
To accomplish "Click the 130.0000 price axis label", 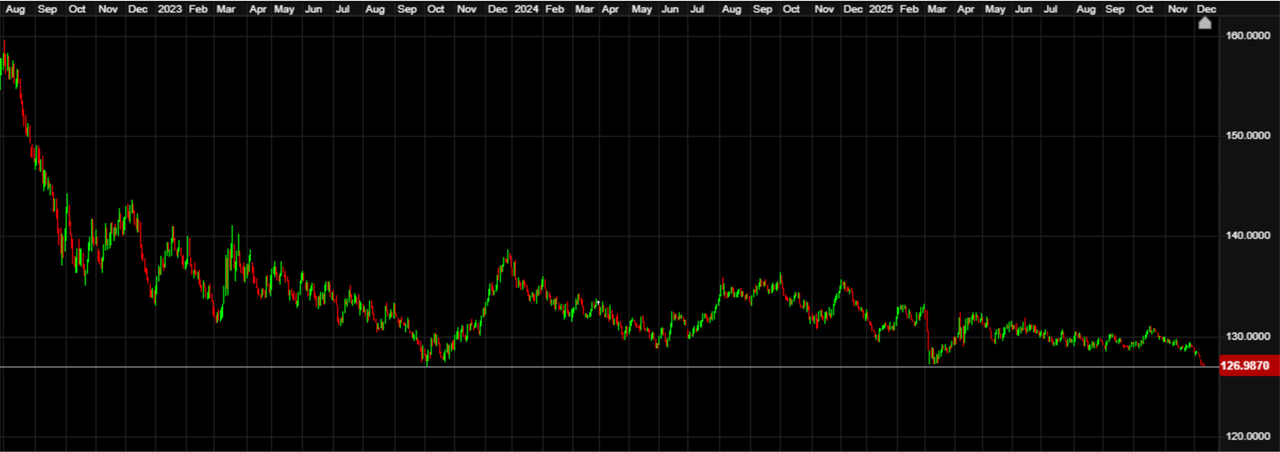I will [x=1247, y=337].
